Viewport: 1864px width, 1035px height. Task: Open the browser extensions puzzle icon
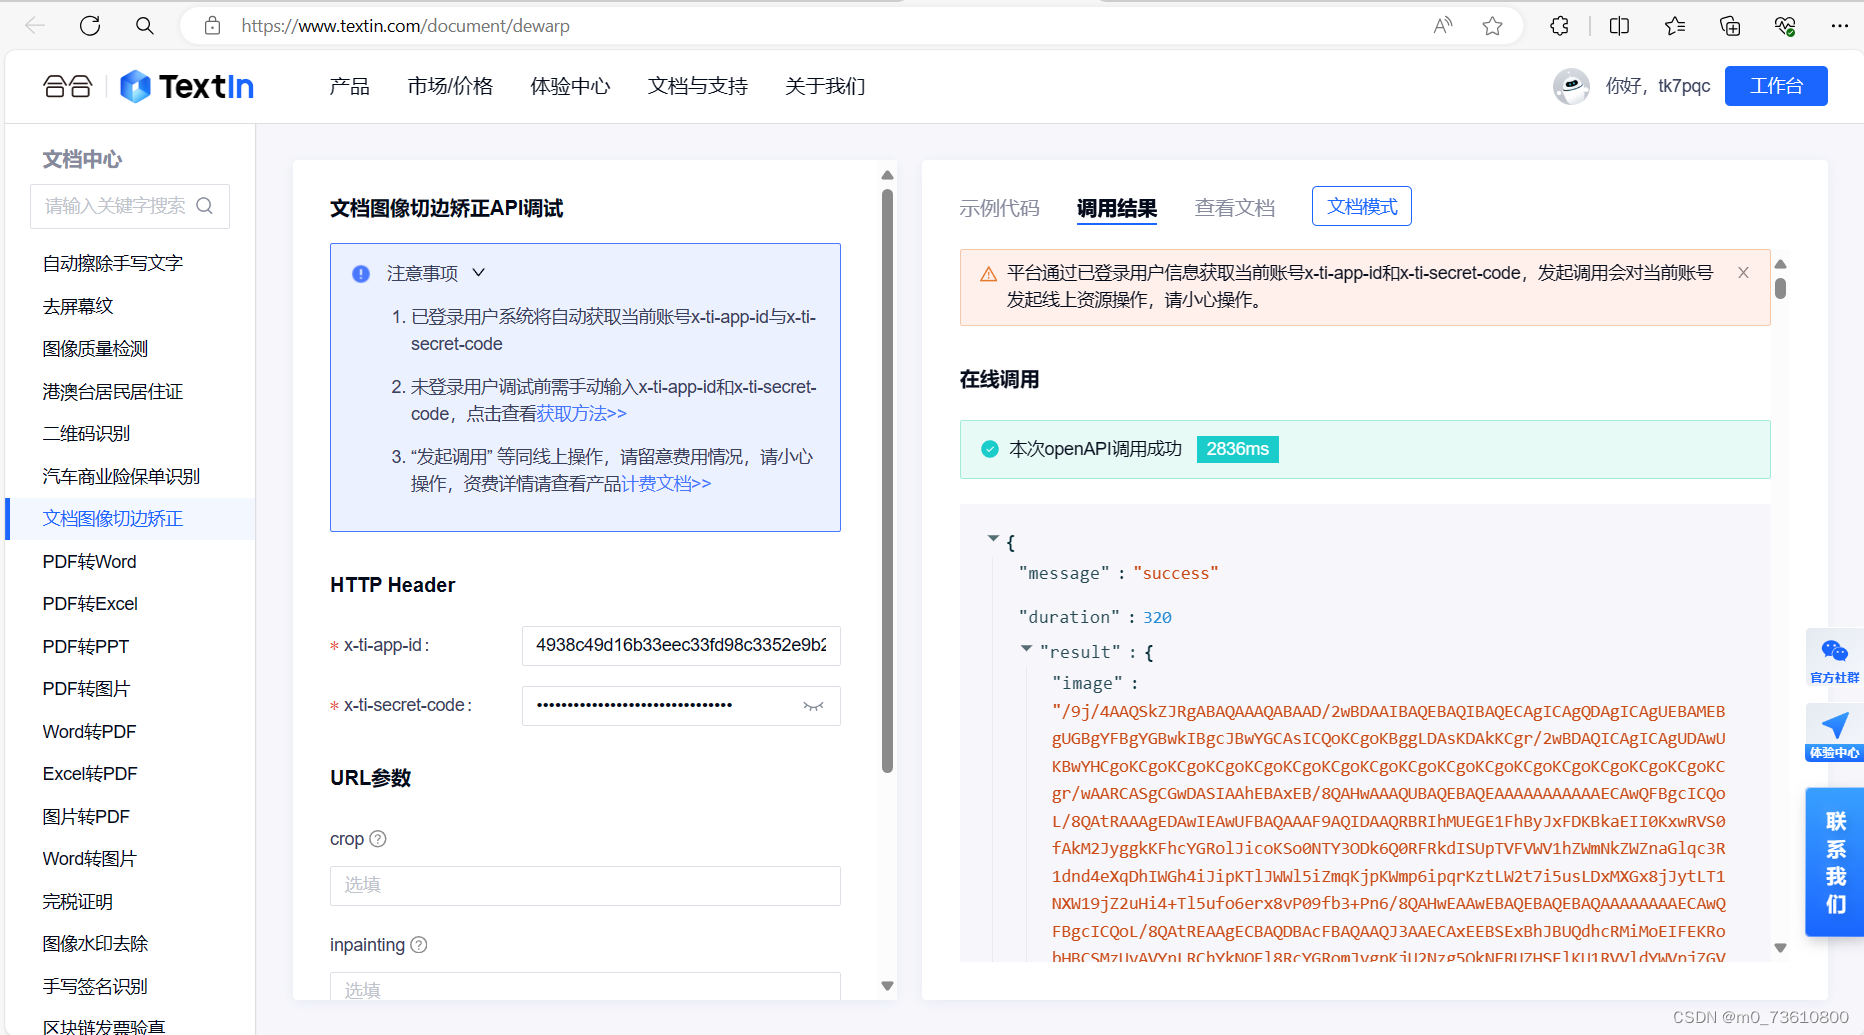(1558, 25)
